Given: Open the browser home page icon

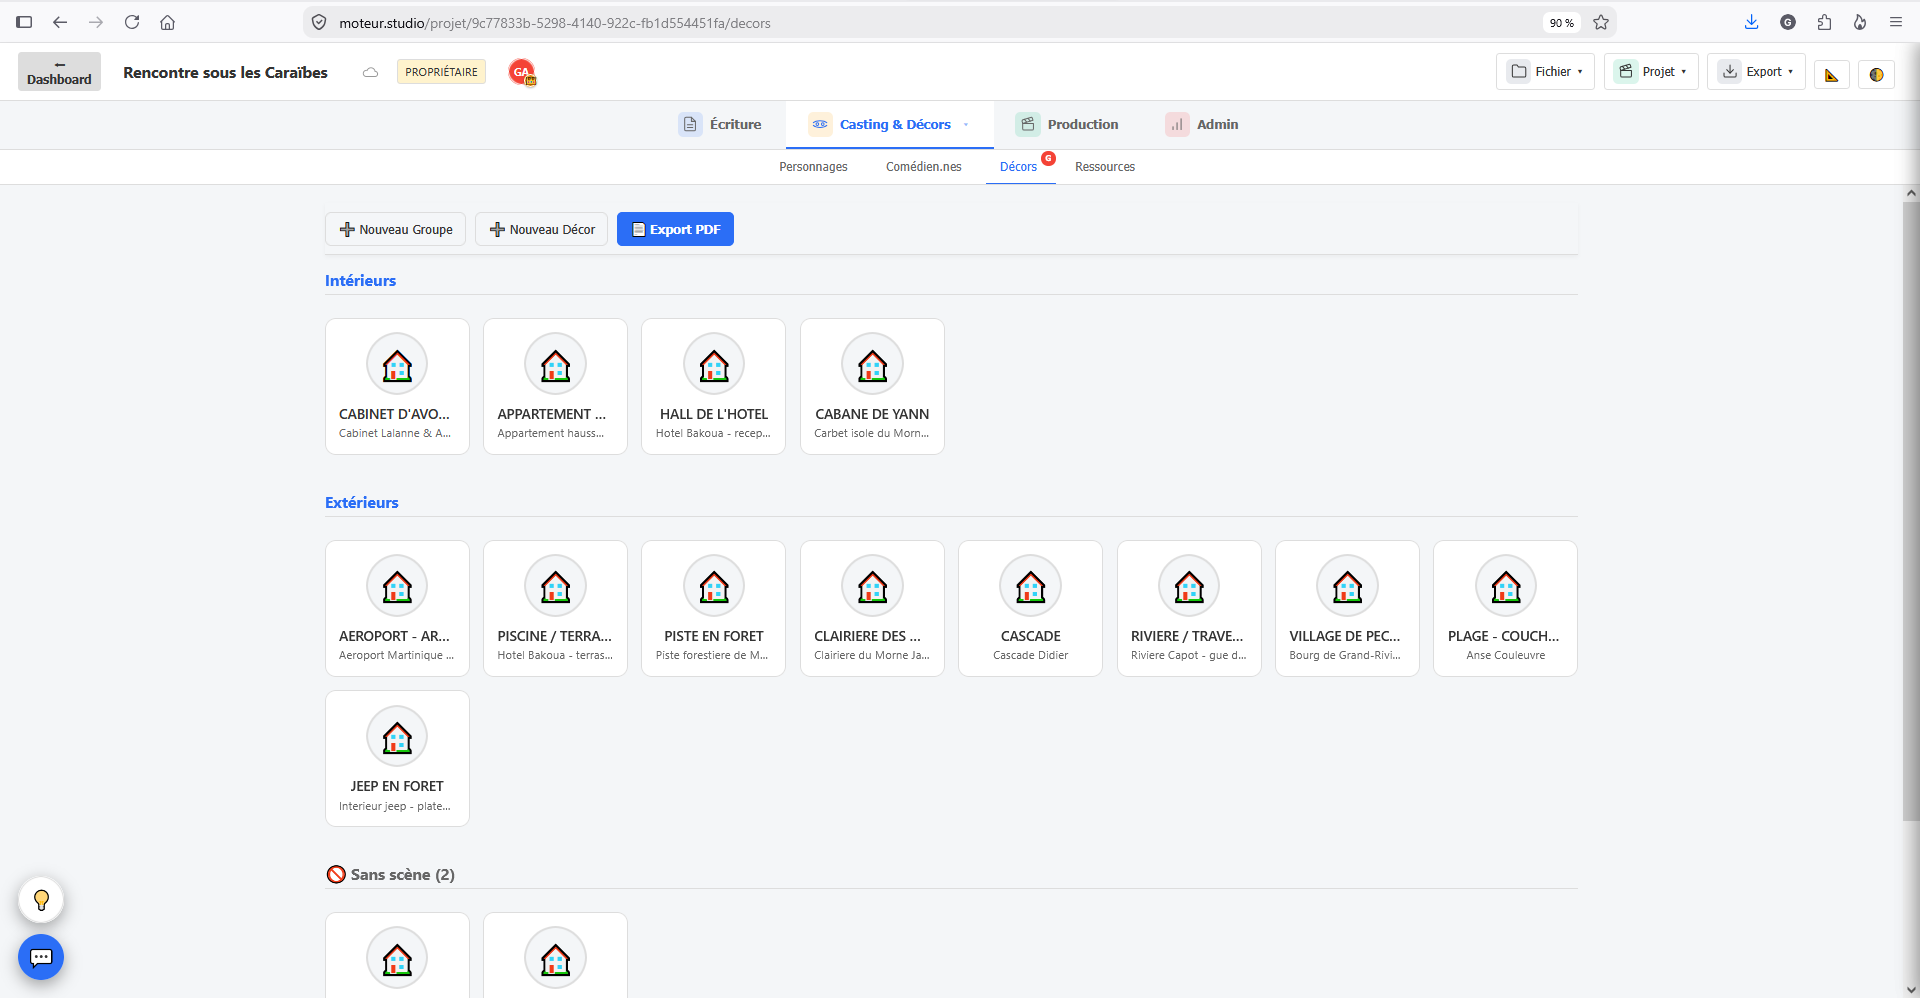Looking at the screenshot, I should click(x=168, y=22).
